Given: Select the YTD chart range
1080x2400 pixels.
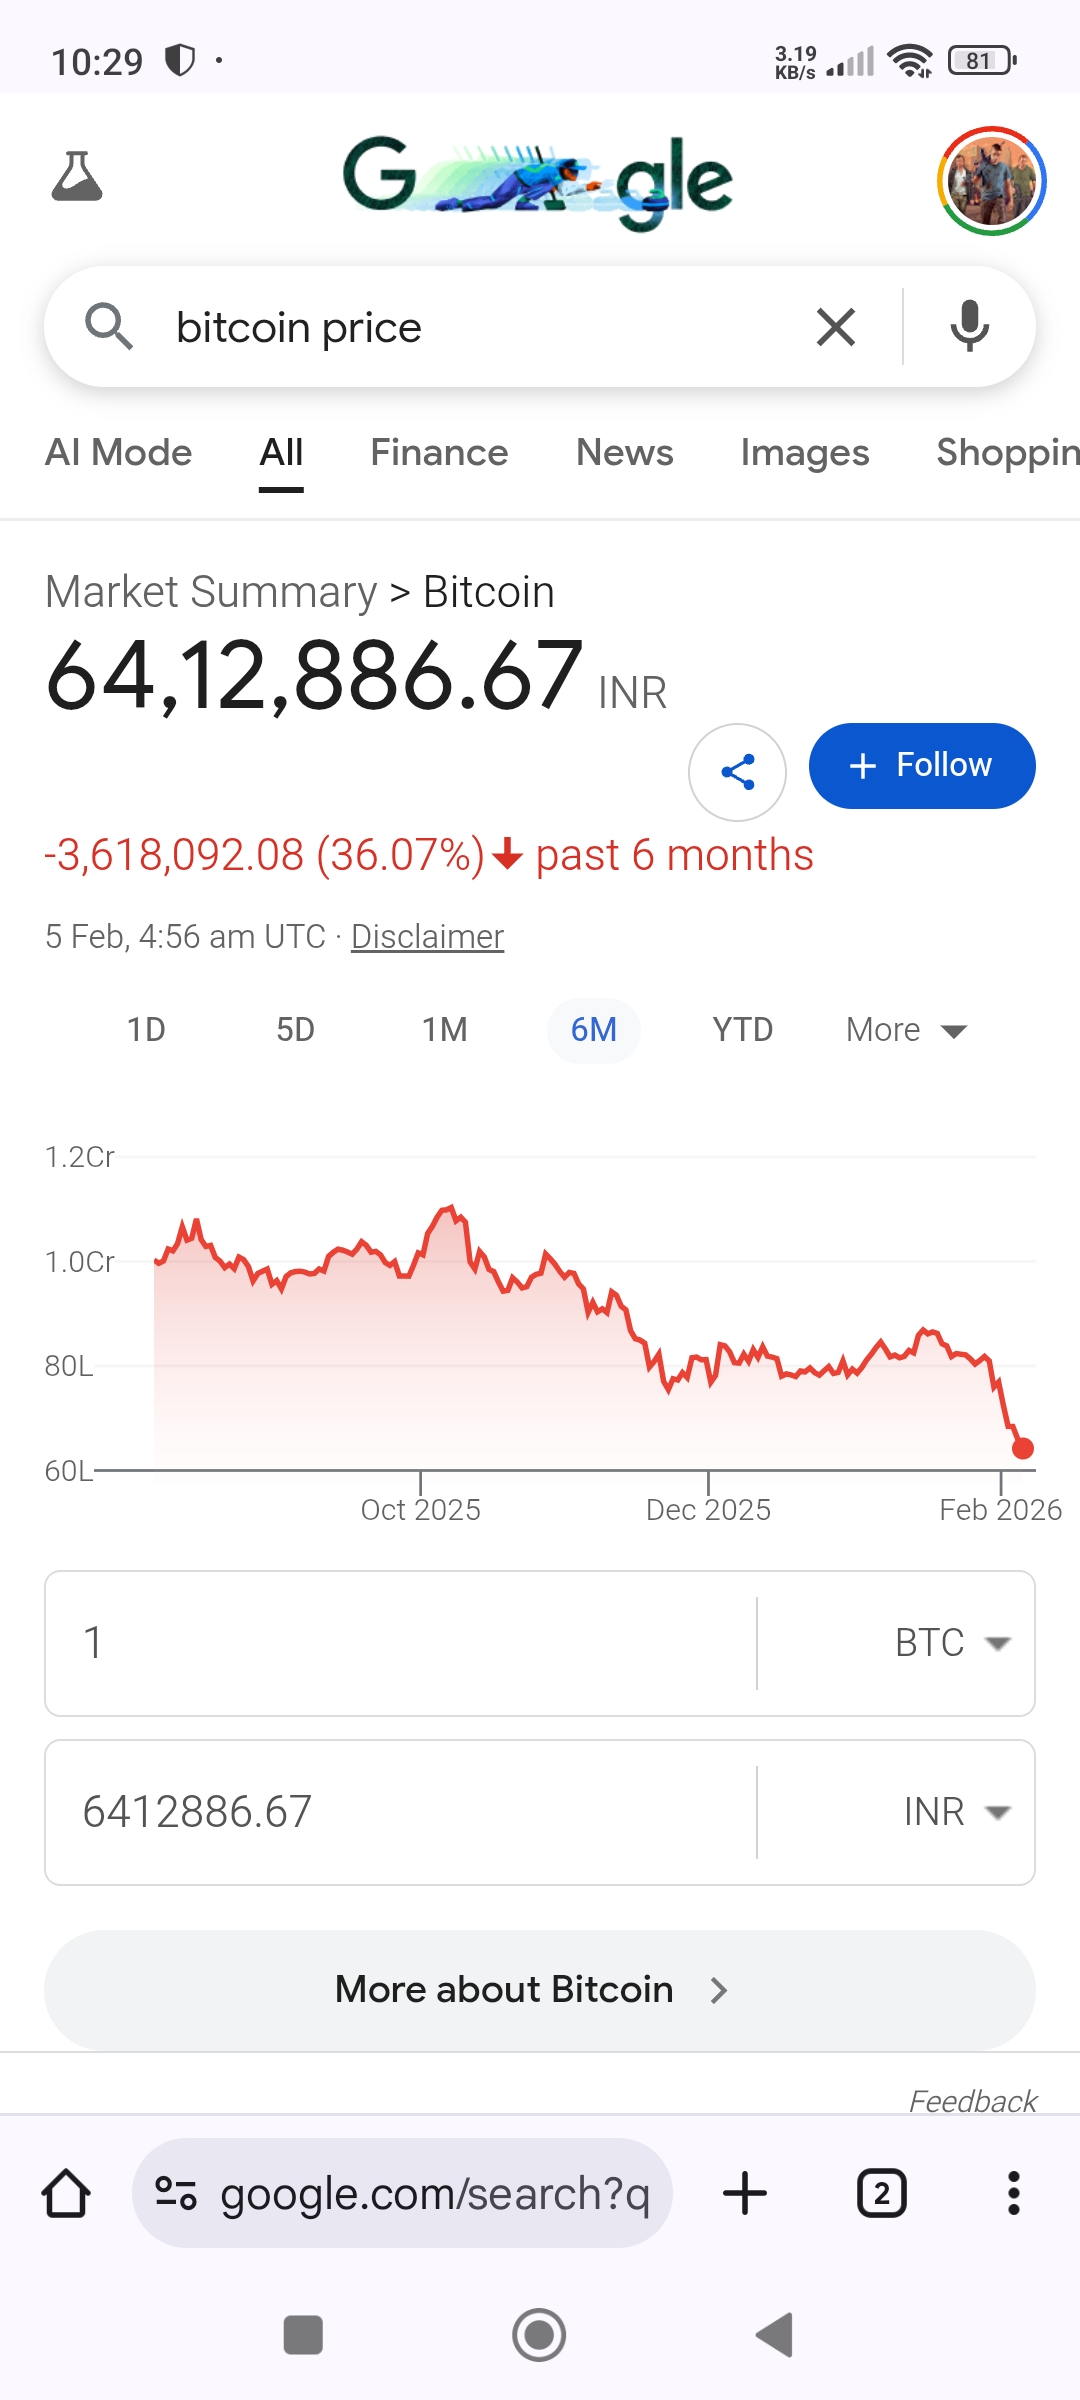Looking at the screenshot, I should 742,1030.
